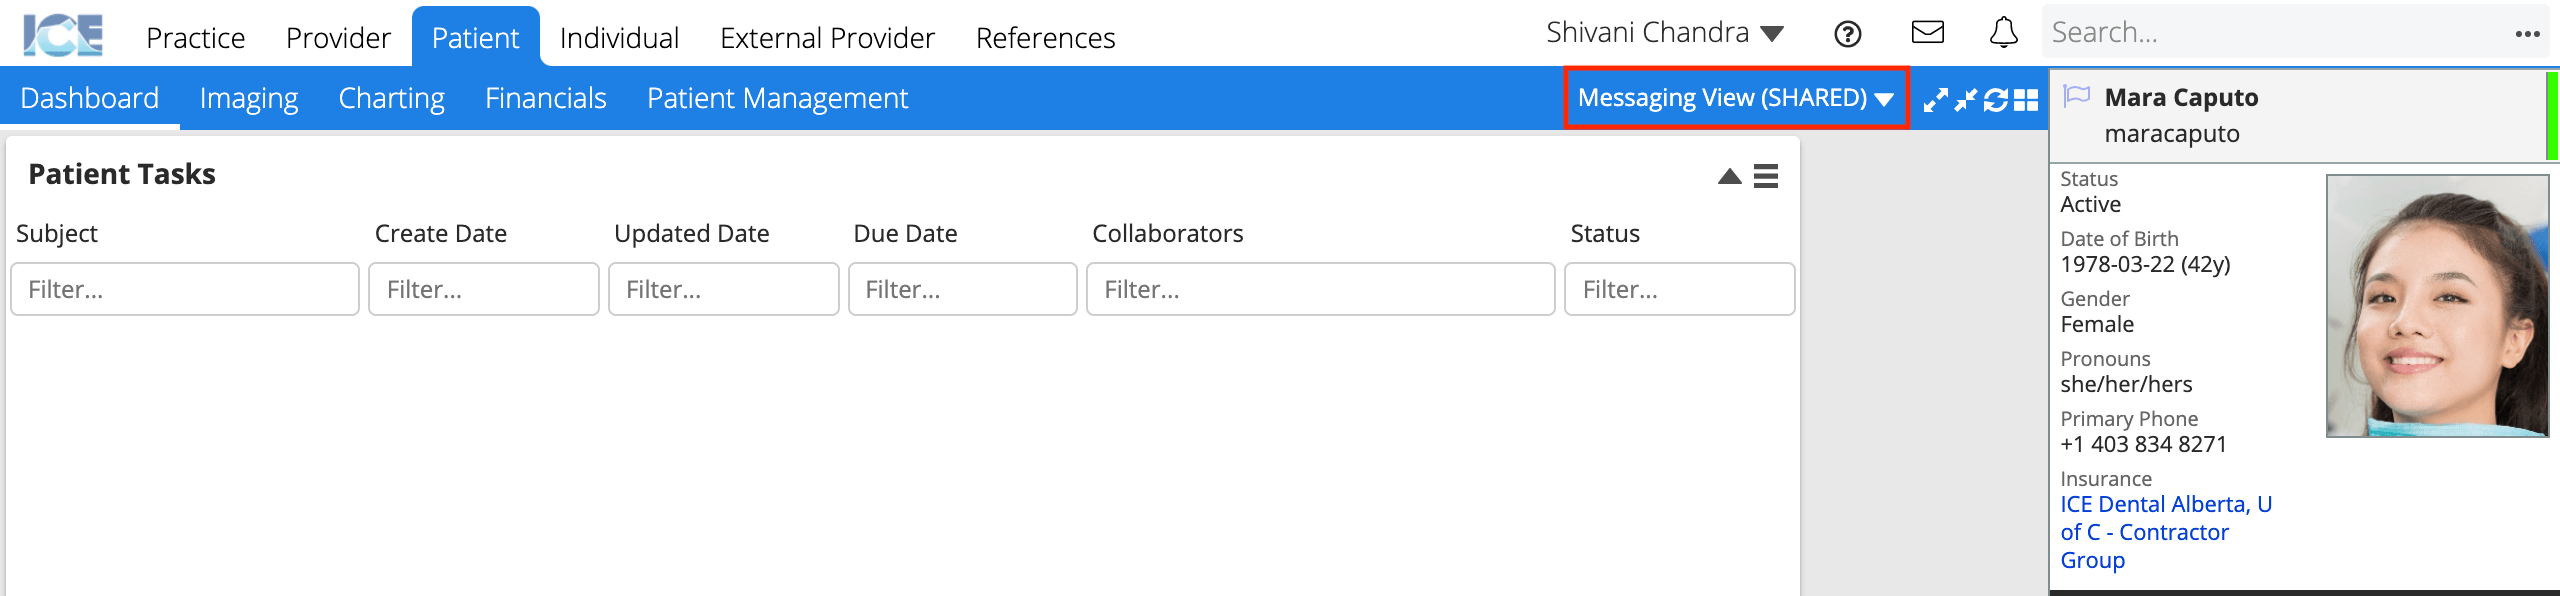Image resolution: width=2560 pixels, height=596 pixels.
Task: Collapse the Patient Tasks panel
Action: click(x=1730, y=177)
